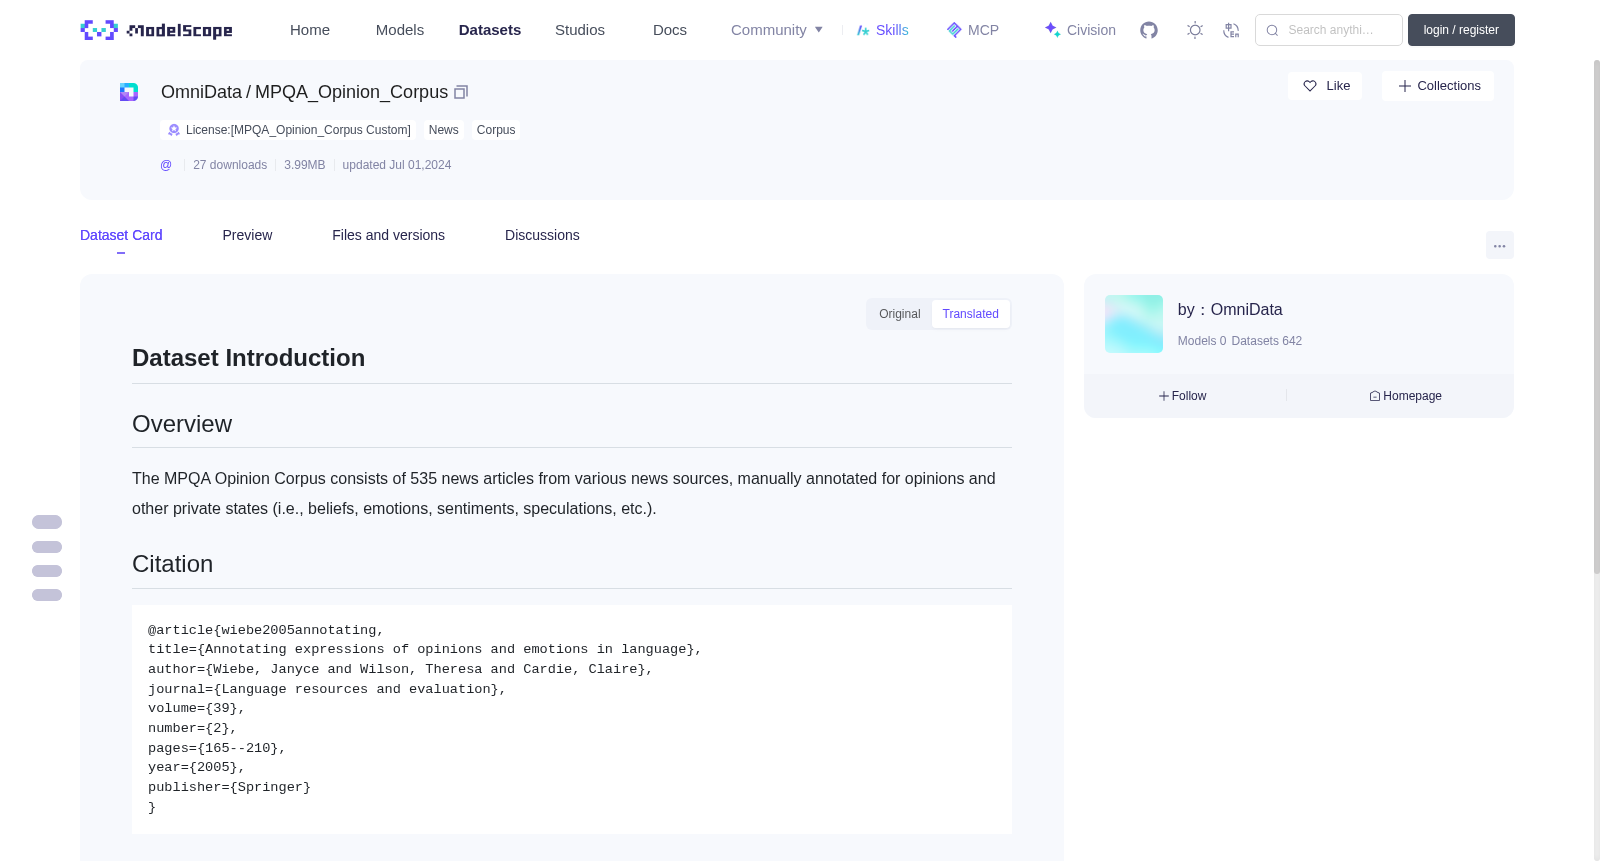Click the "Models 0" count
The height and width of the screenshot is (861, 1600).
point(1202,341)
